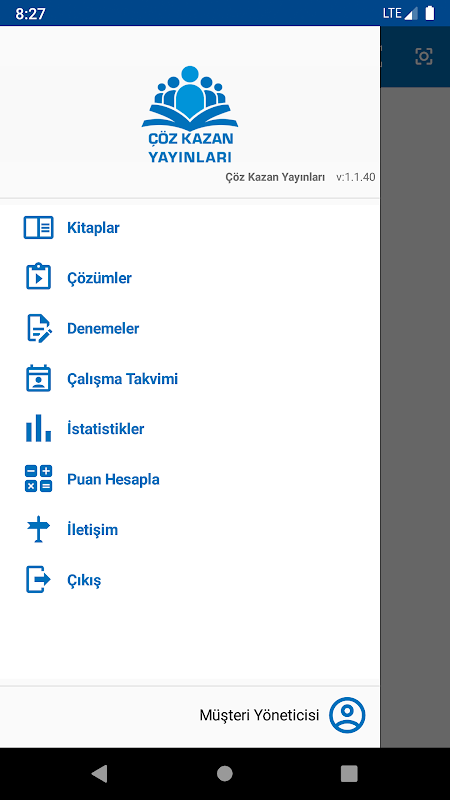This screenshot has width=450, height=800.
Task: Select the Denemeler document pencil icon
Action: (x=39, y=328)
